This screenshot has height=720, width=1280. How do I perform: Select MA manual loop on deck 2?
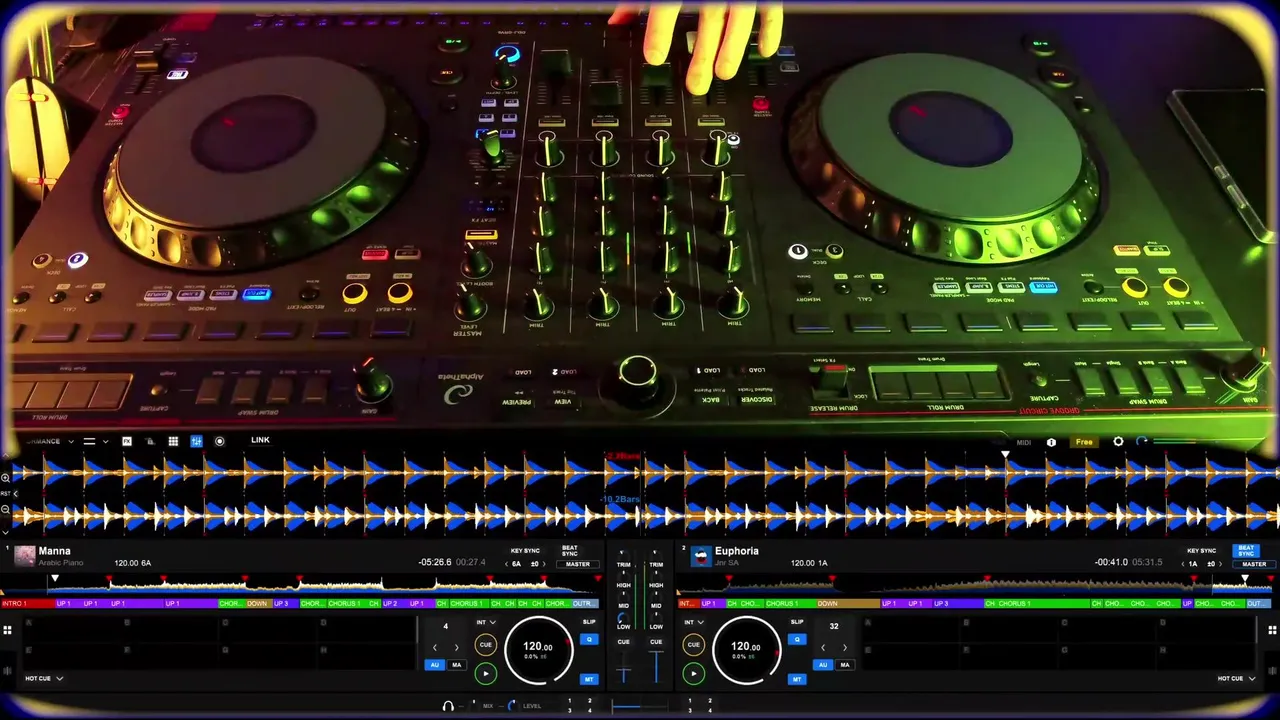845,665
